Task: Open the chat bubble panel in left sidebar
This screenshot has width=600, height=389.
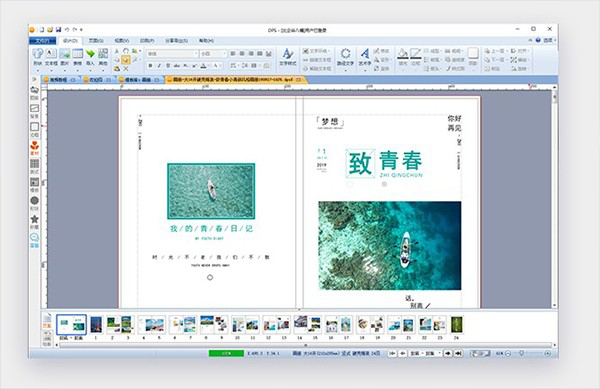Action: 34,240
